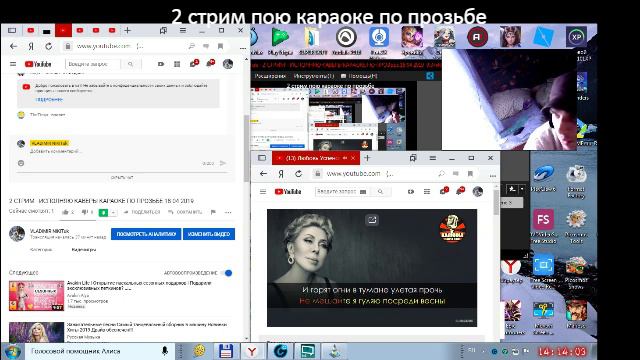The width and height of the screenshot is (640, 360).
Task: Open new tab in left browser
Action: point(127,31)
